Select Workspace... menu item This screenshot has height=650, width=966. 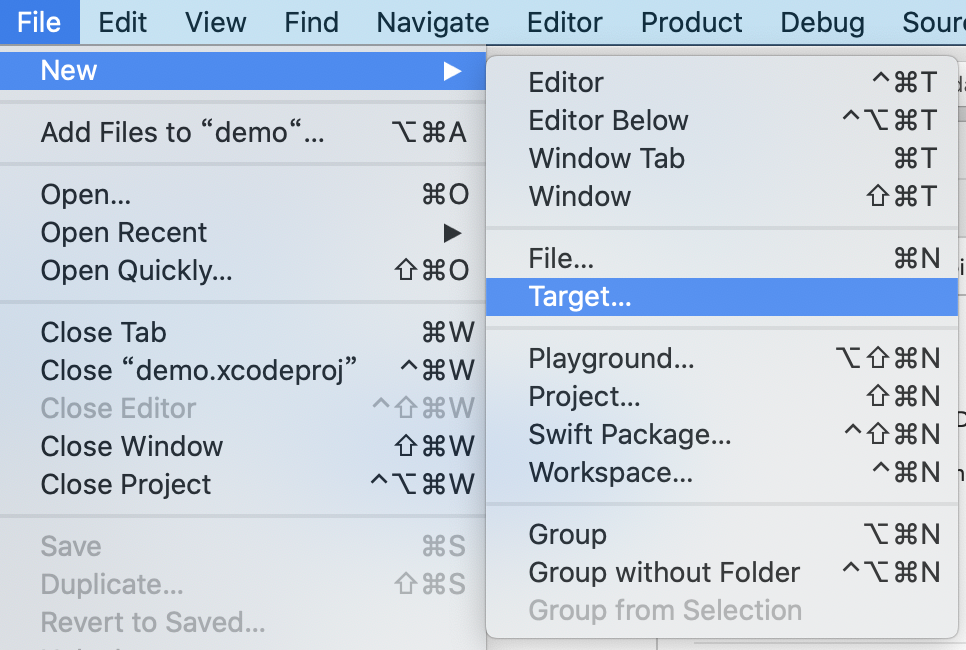pyautogui.click(x=721, y=473)
